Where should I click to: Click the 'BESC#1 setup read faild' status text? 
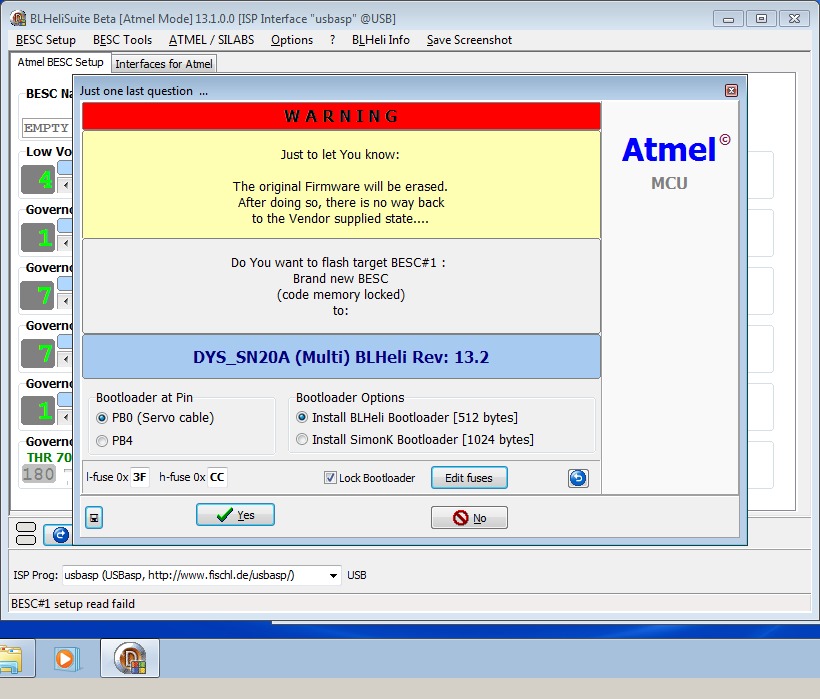73,604
